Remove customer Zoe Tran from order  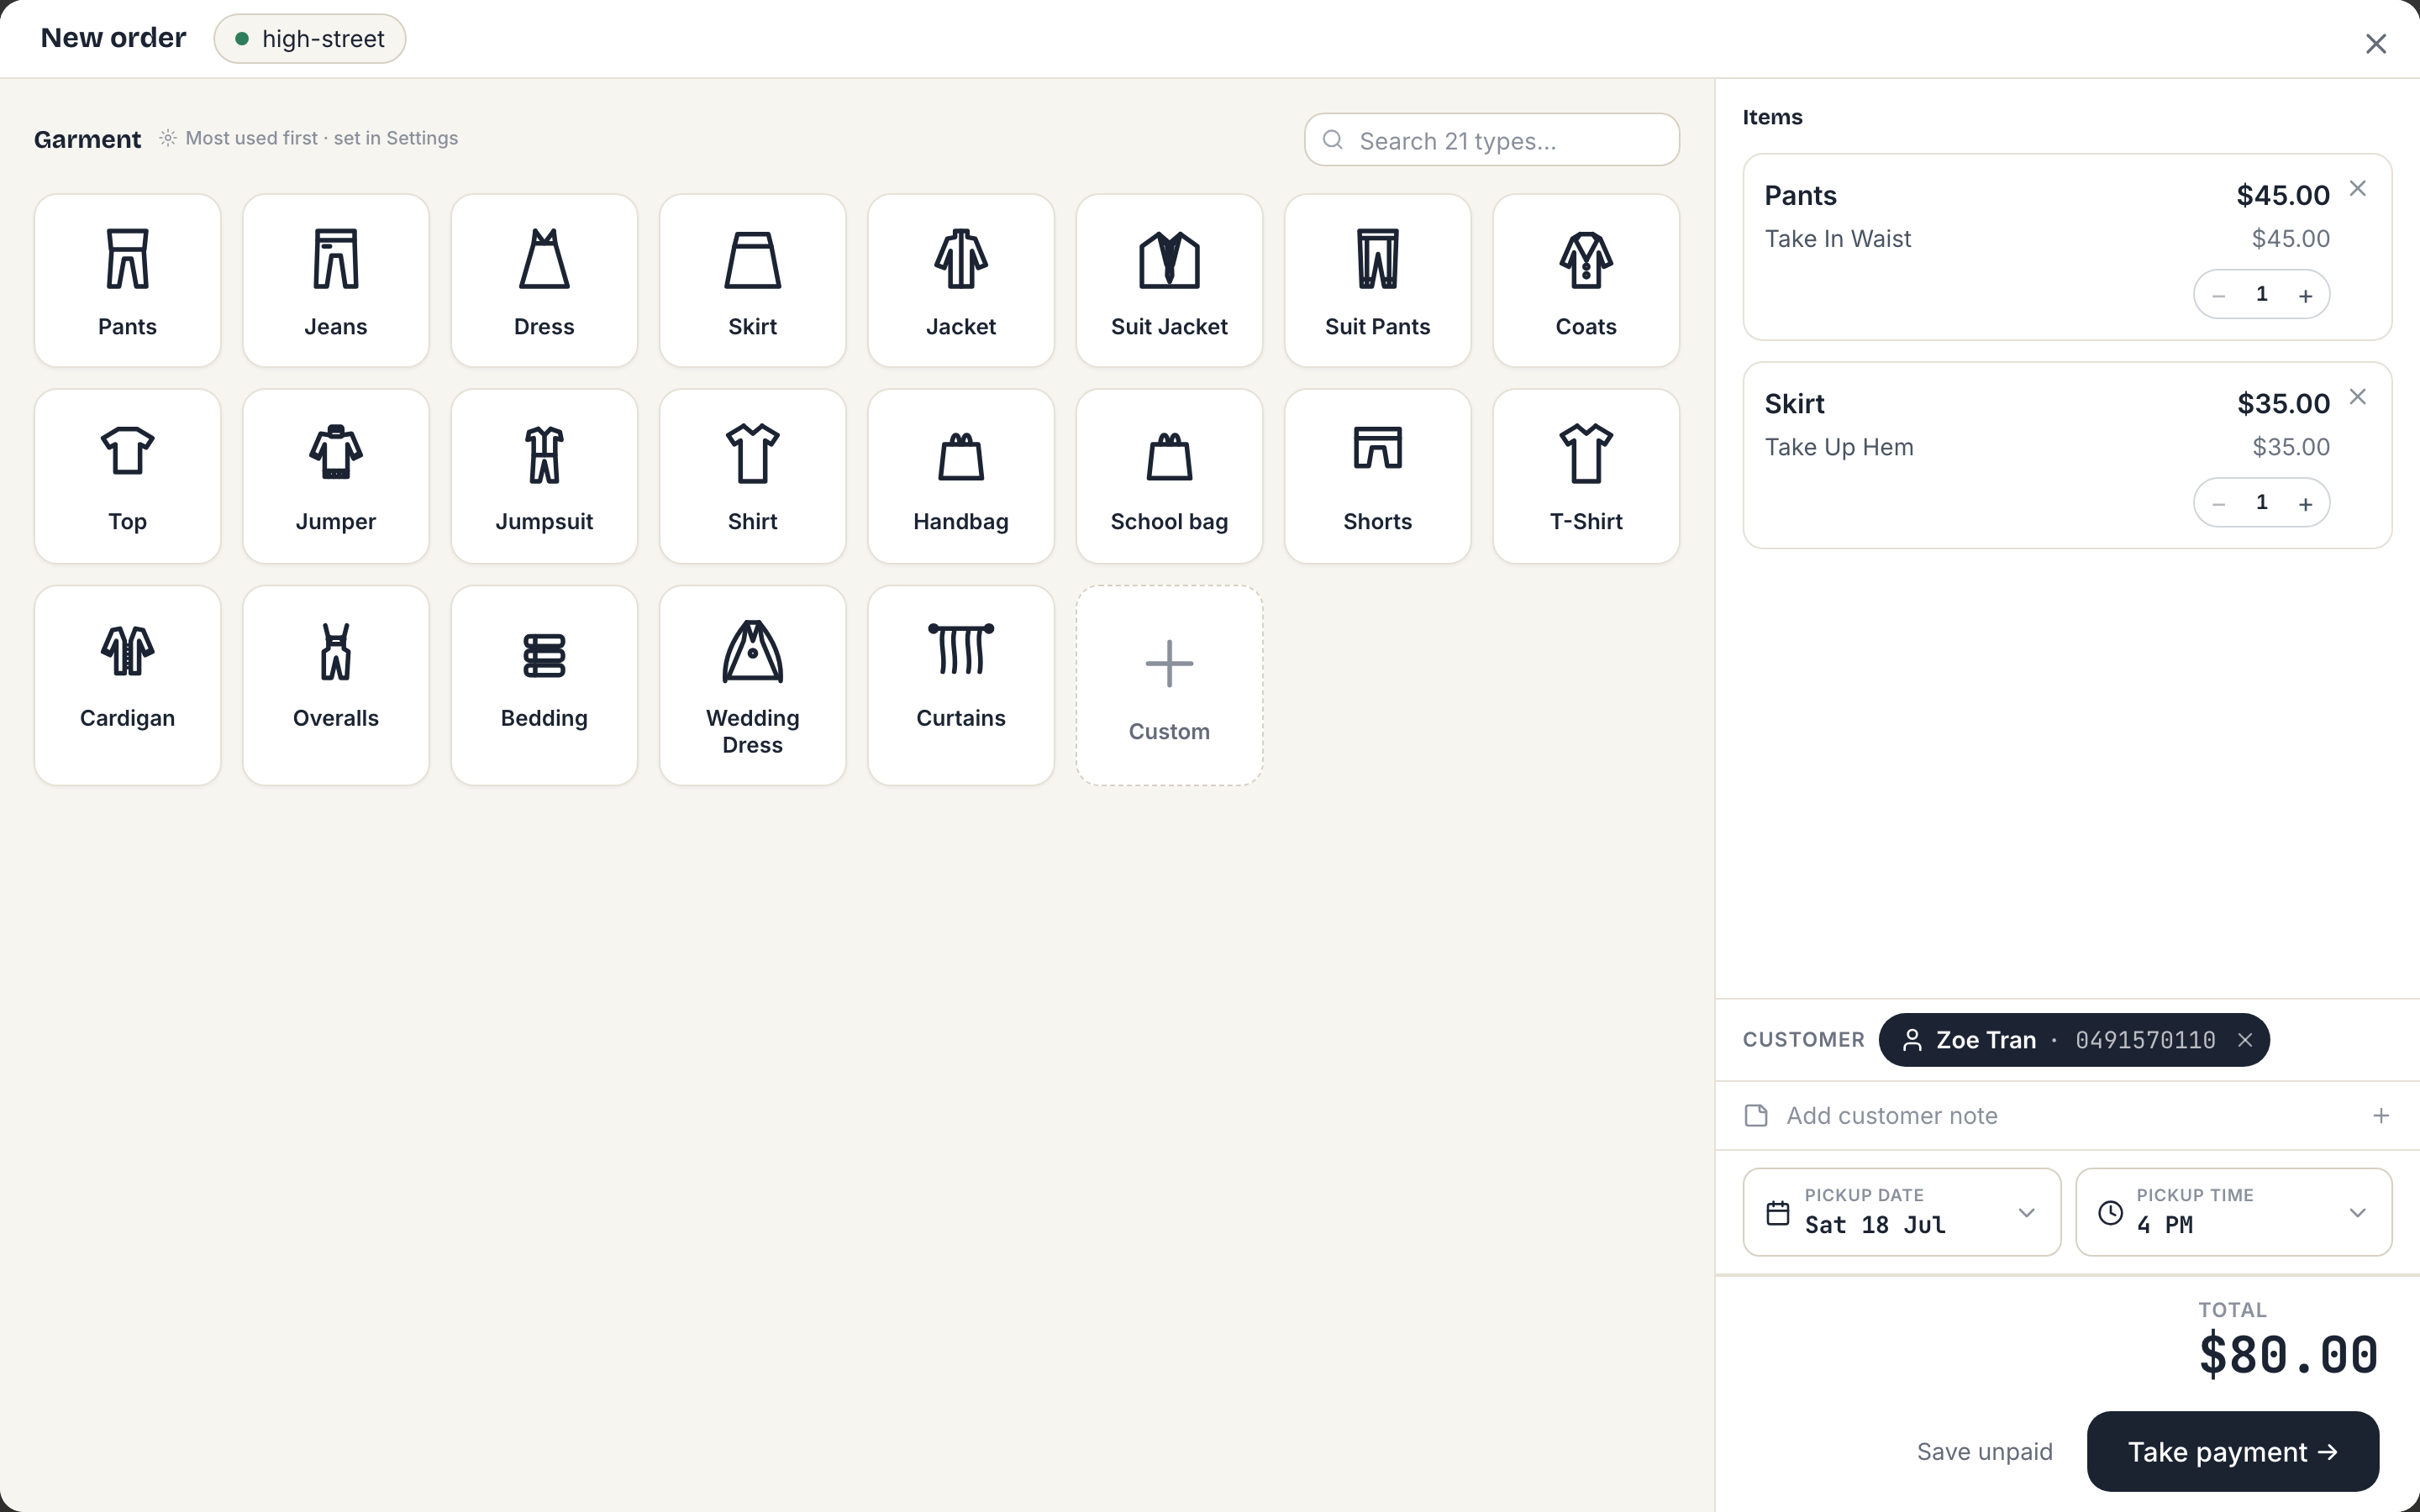click(2245, 1040)
